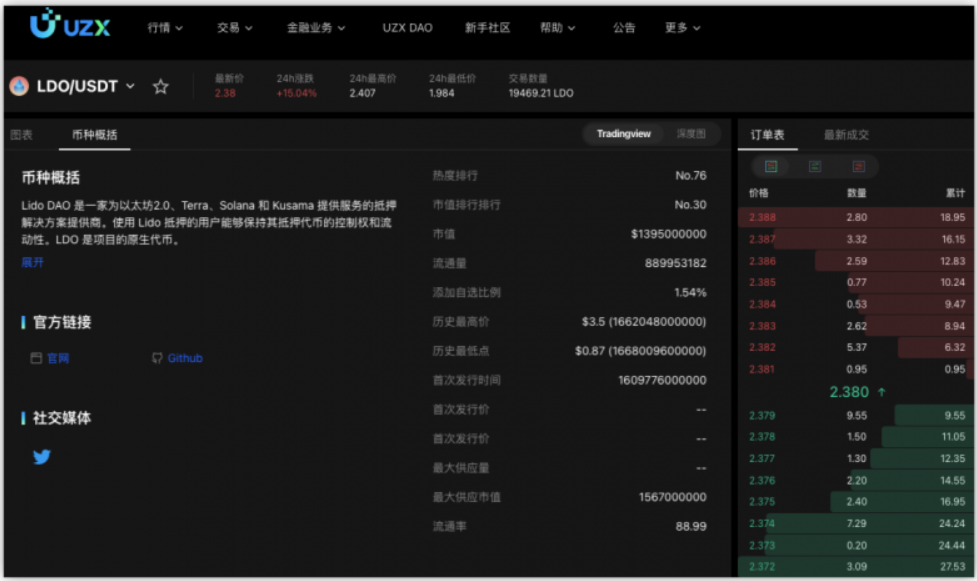Click buy order price 2.378
Viewport: 977px width, 581px height.
[762, 436]
